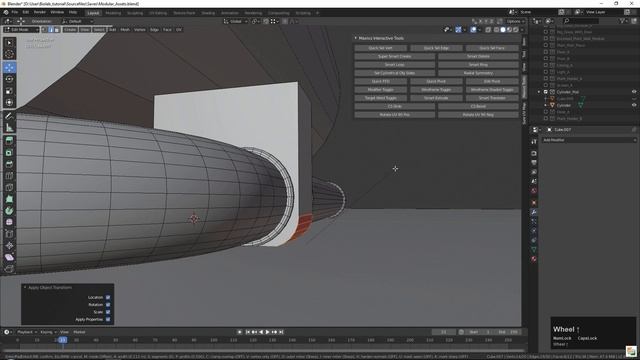The image size is (640, 360).
Task: Collapse the Maxivz Interactive Tools panel
Action: pyautogui.click(x=356, y=38)
